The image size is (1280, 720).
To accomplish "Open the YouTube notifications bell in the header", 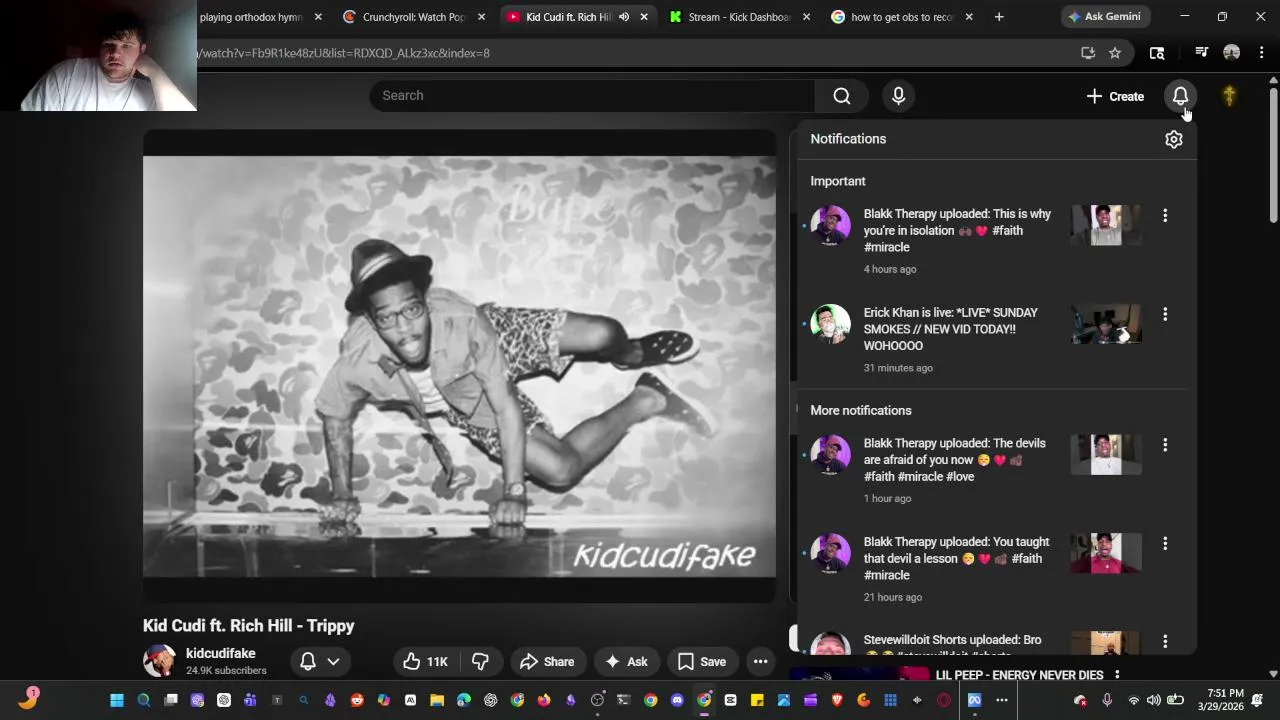I will [1180, 96].
